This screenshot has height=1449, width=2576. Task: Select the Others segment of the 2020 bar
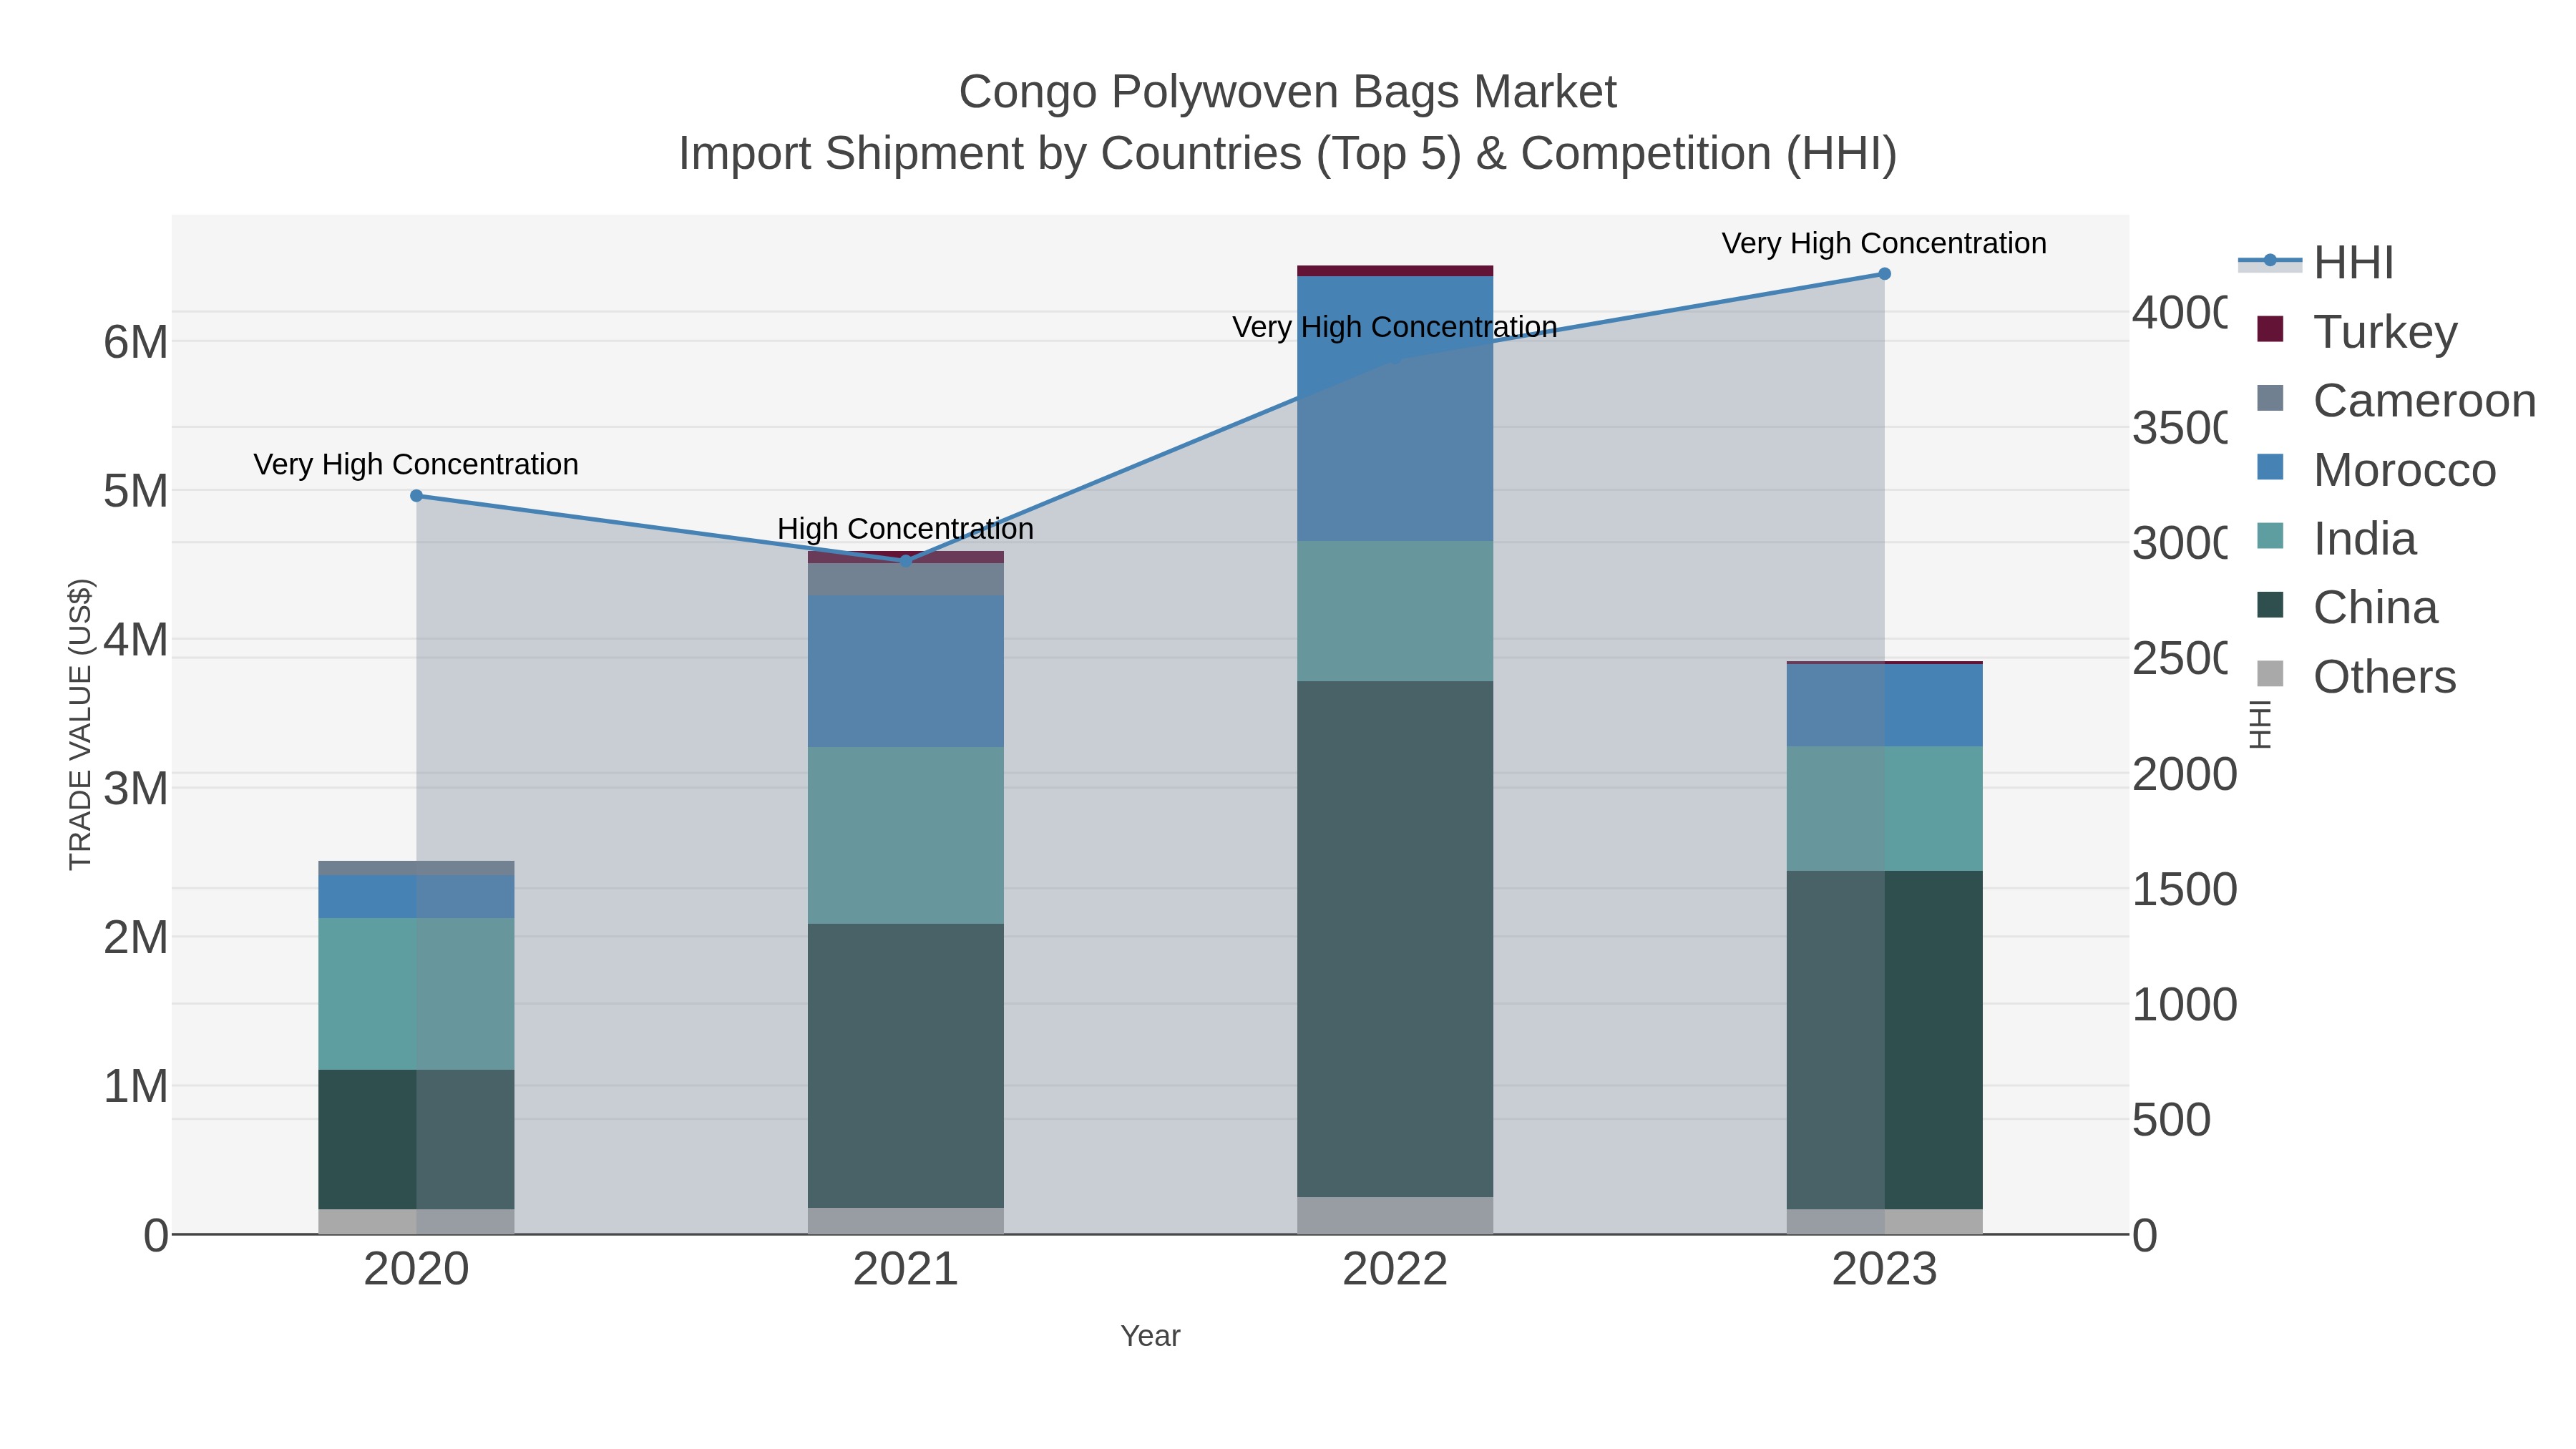pyautogui.click(x=416, y=1221)
